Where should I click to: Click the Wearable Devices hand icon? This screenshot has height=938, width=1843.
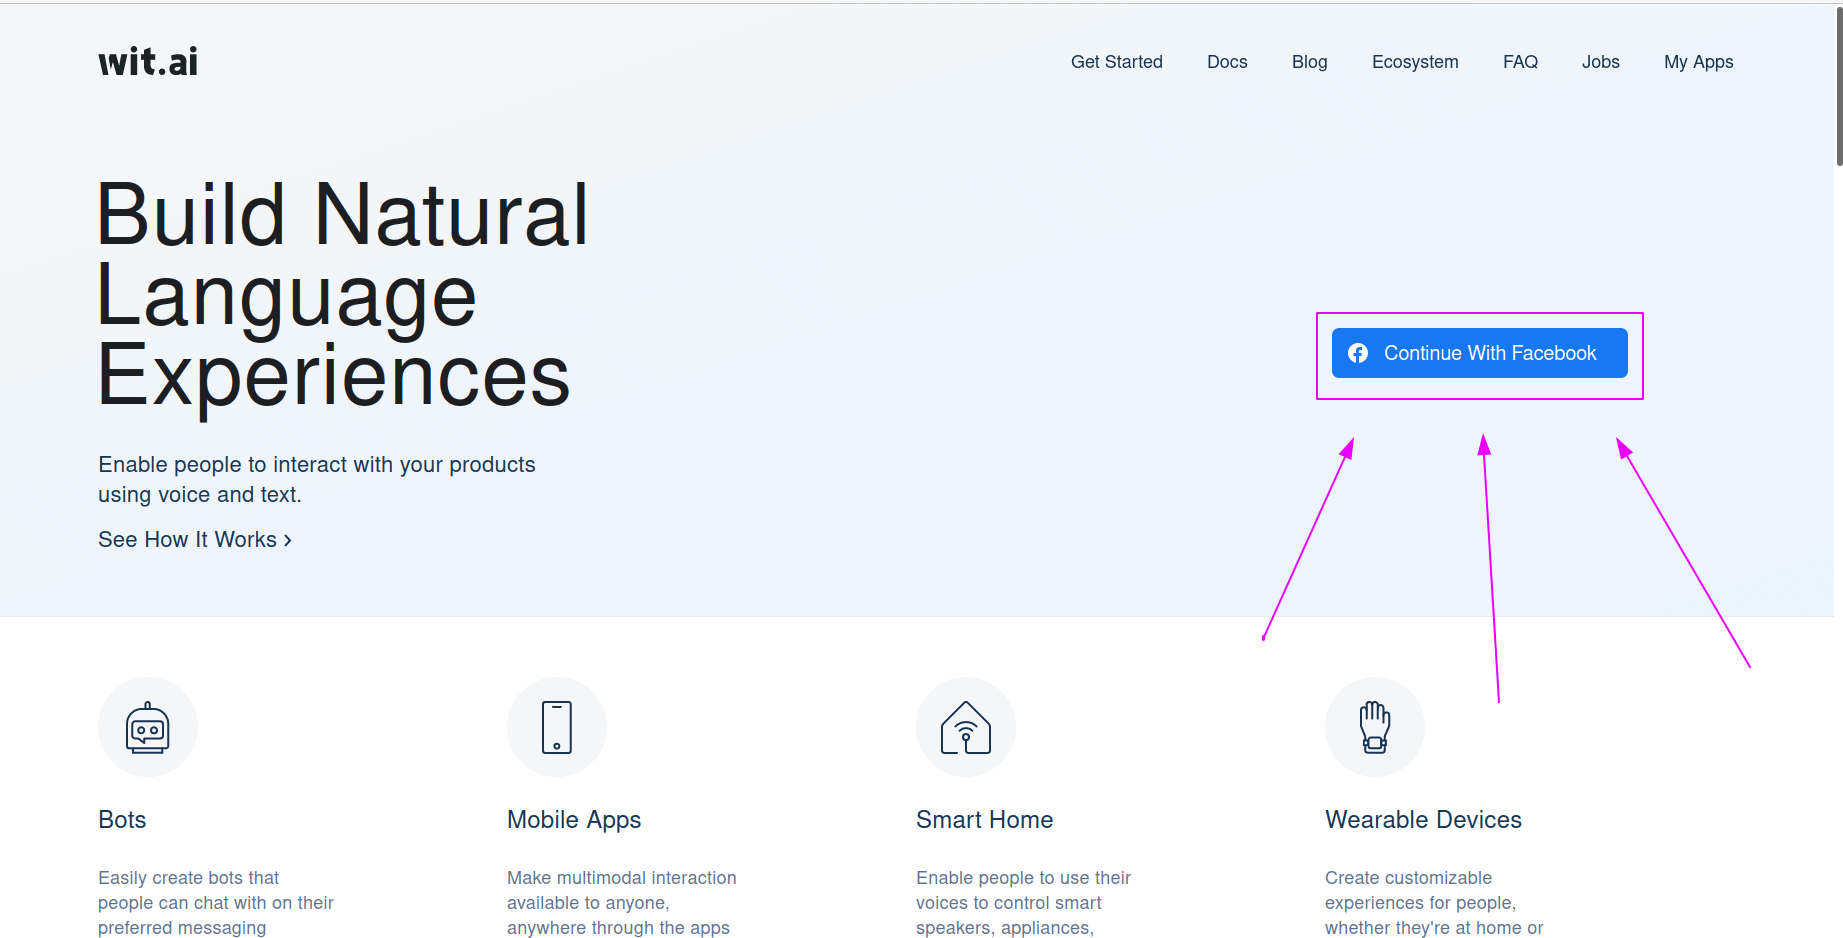[x=1375, y=727]
